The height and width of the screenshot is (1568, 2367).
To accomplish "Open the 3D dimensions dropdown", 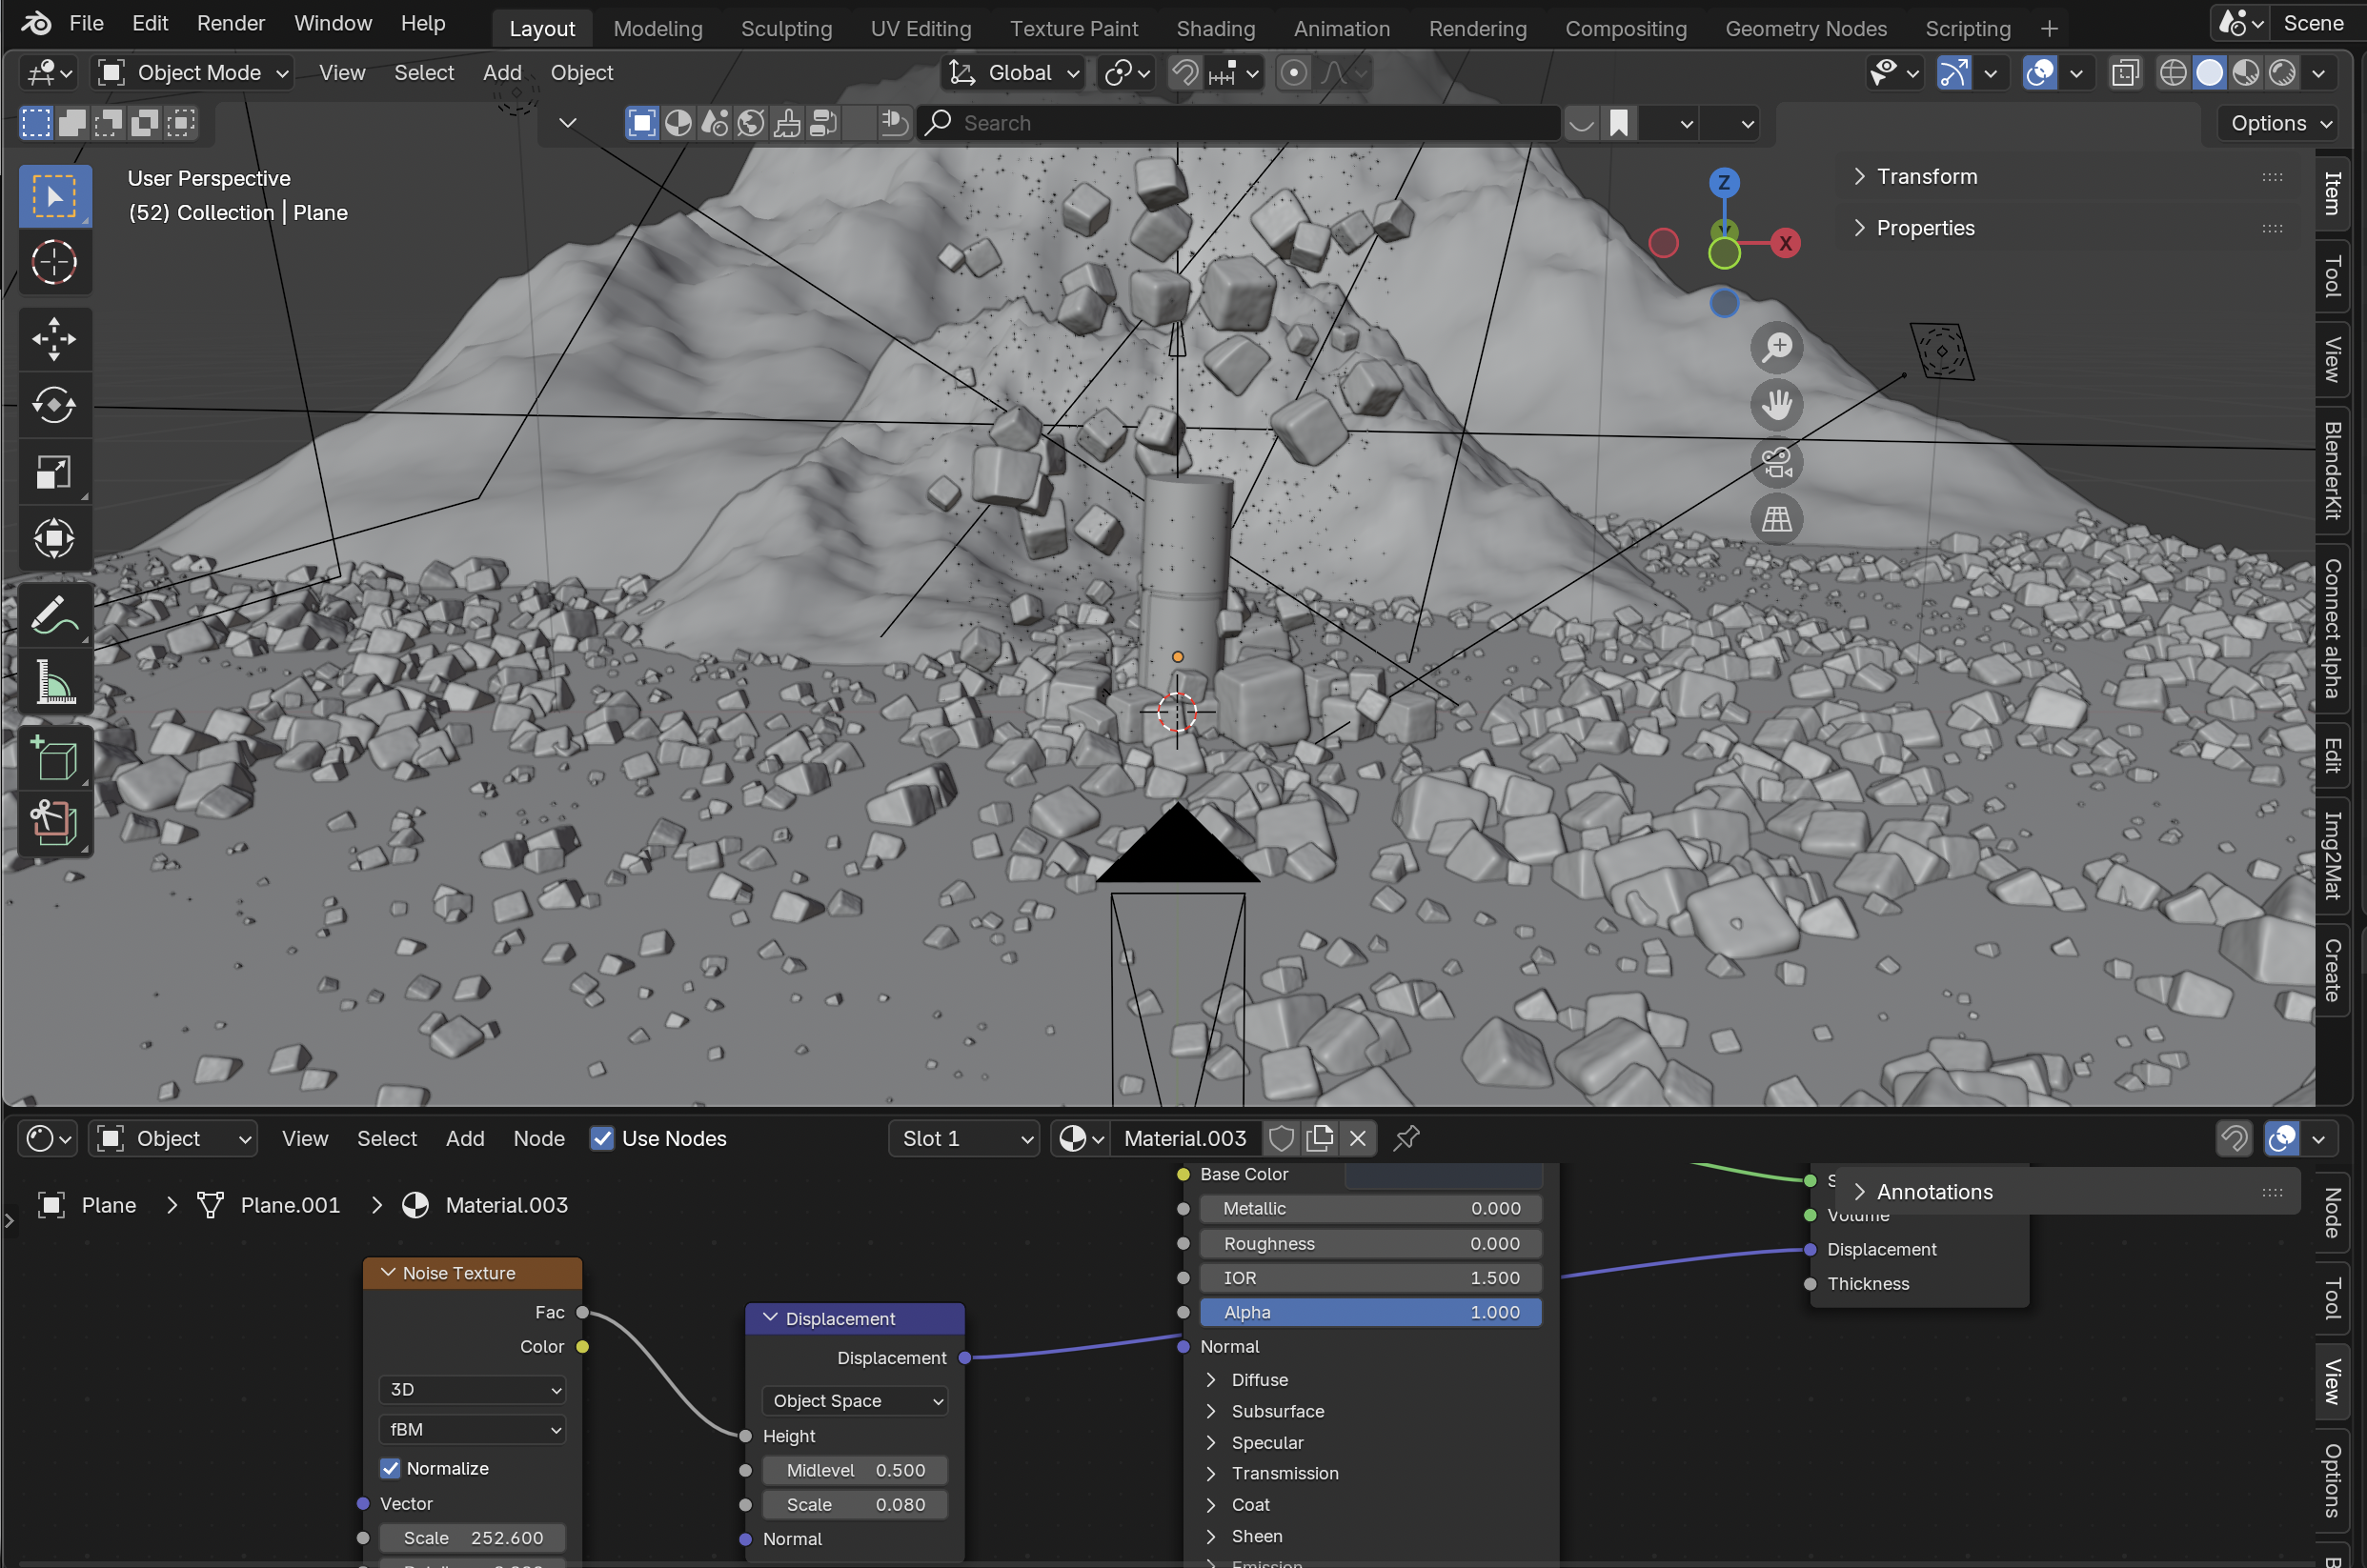I will tap(472, 1389).
